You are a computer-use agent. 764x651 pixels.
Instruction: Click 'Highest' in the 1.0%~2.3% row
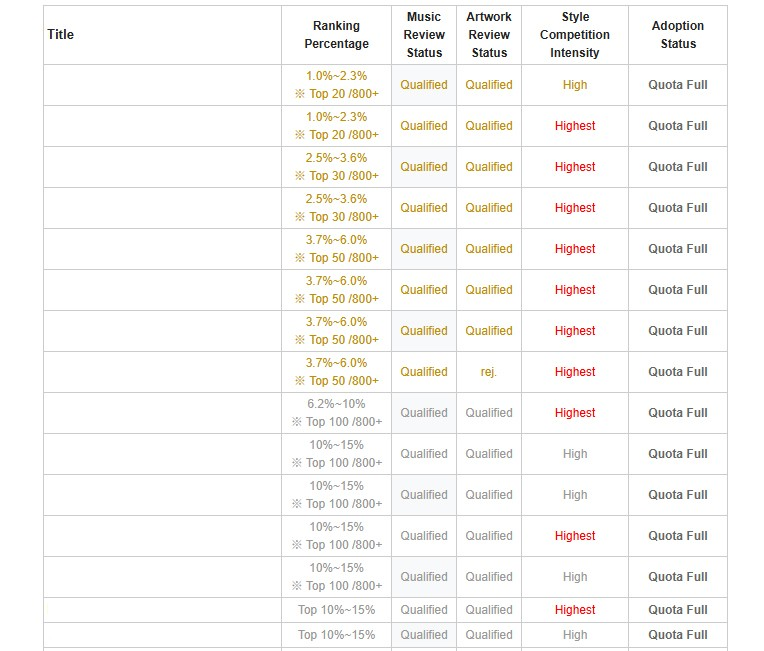coord(575,126)
